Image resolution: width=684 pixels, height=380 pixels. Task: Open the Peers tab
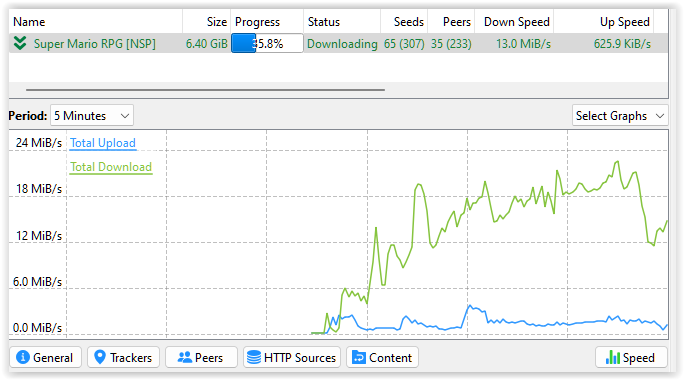[x=201, y=357]
